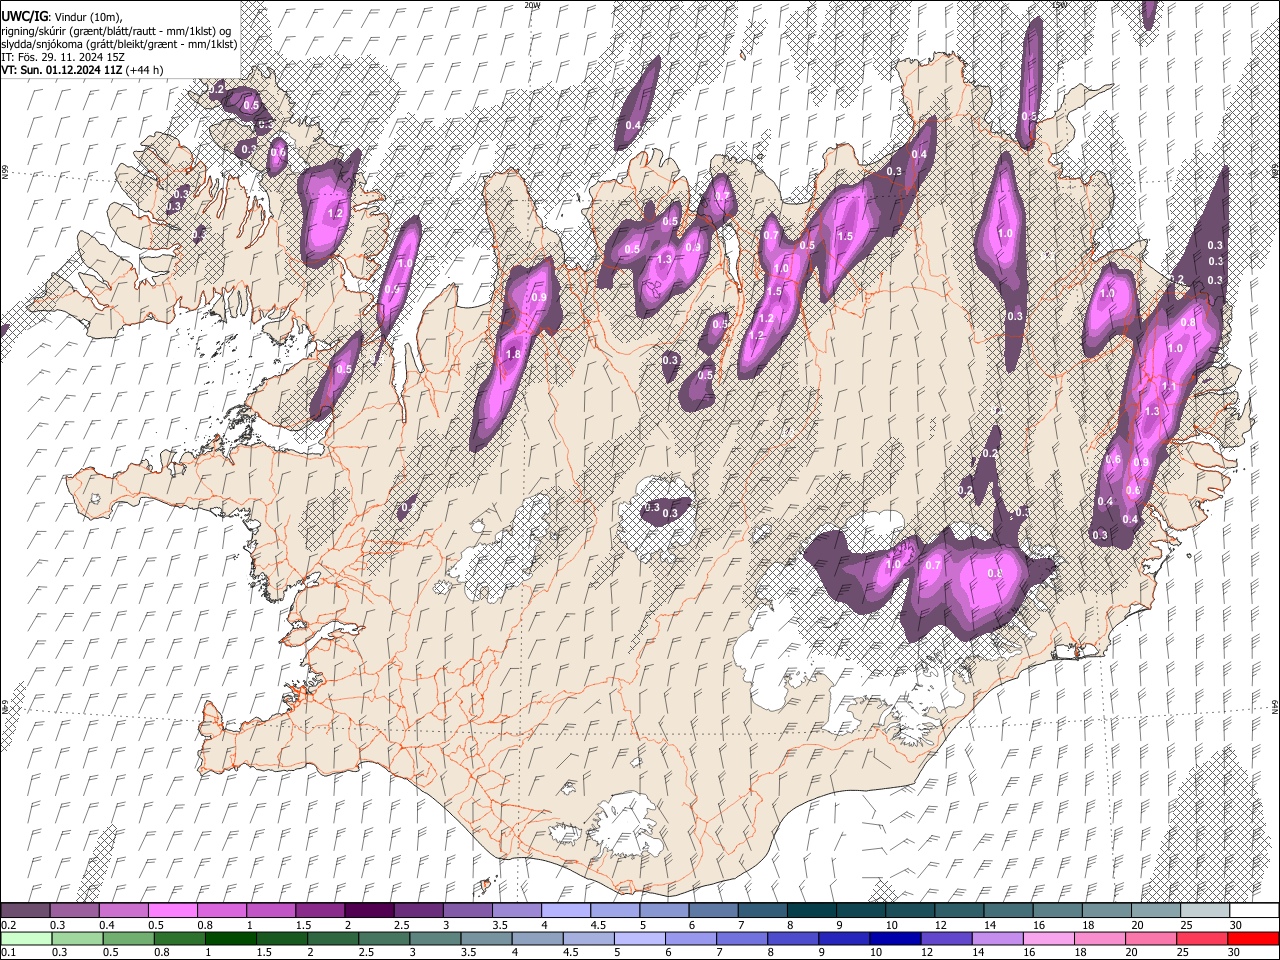Click the red-pink bottom-row swatch between 25 and 30
1280x960 pixels.
(1200, 938)
